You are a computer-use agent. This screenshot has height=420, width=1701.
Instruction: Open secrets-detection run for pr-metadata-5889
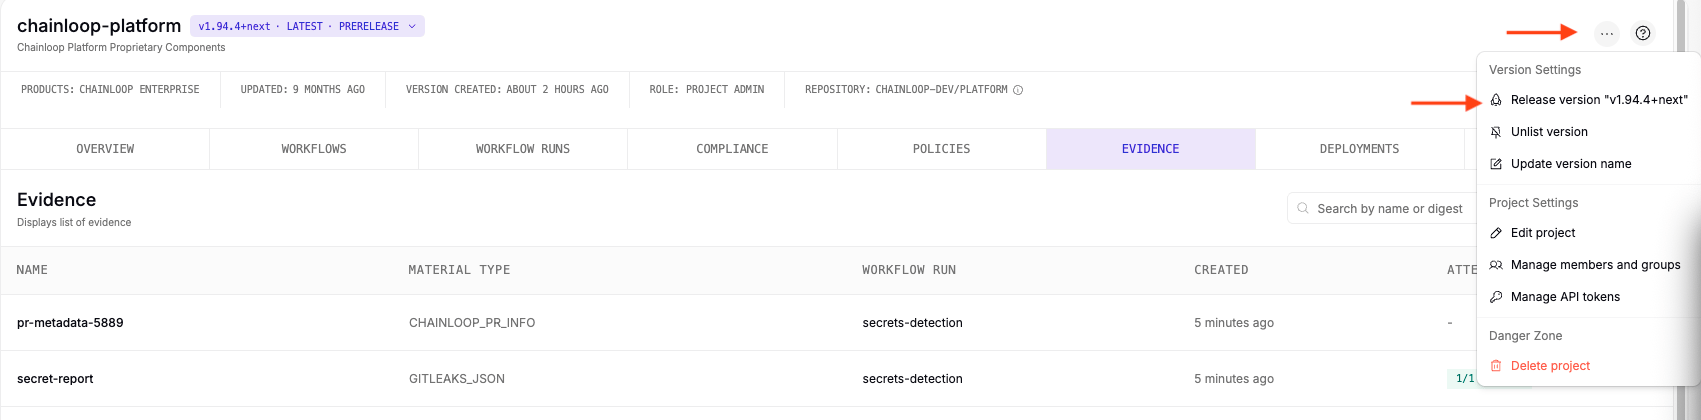click(x=912, y=323)
